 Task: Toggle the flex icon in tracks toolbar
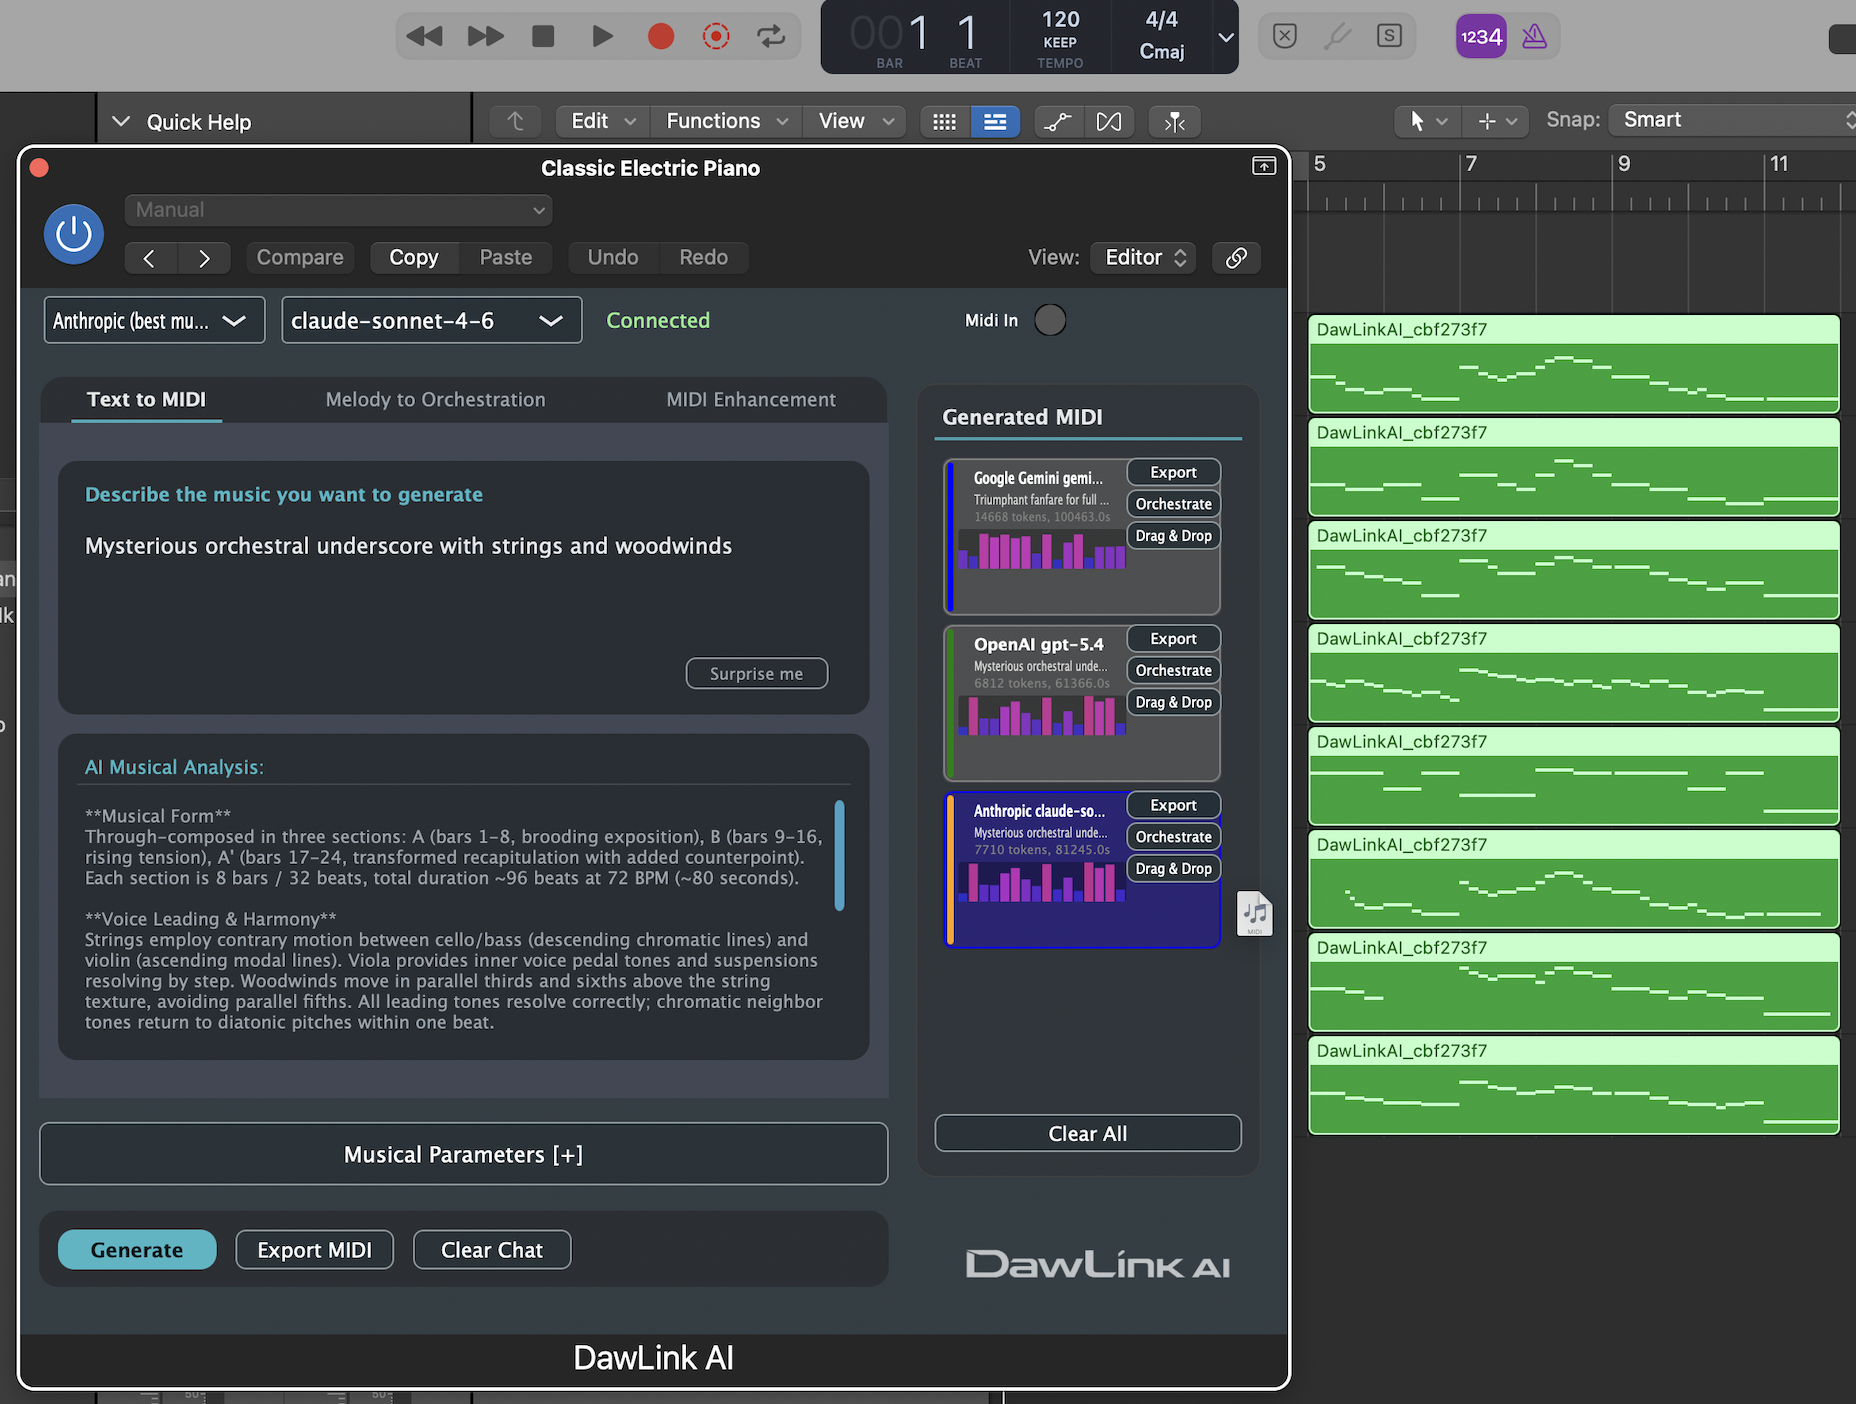pyautogui.click(x=1109, y=122)
